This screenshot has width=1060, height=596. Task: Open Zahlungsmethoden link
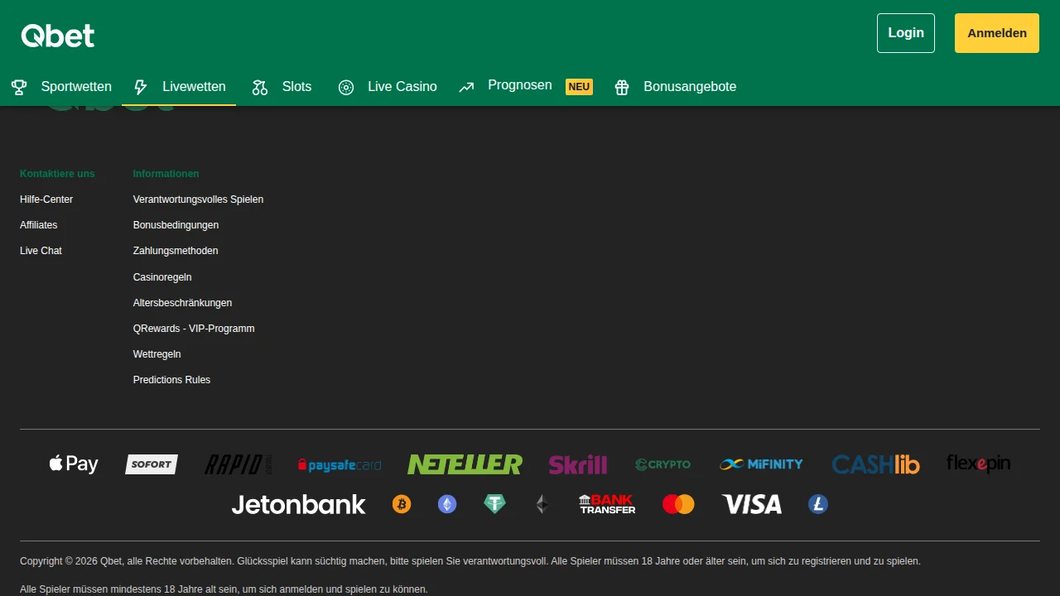click(x=175, y=251)
